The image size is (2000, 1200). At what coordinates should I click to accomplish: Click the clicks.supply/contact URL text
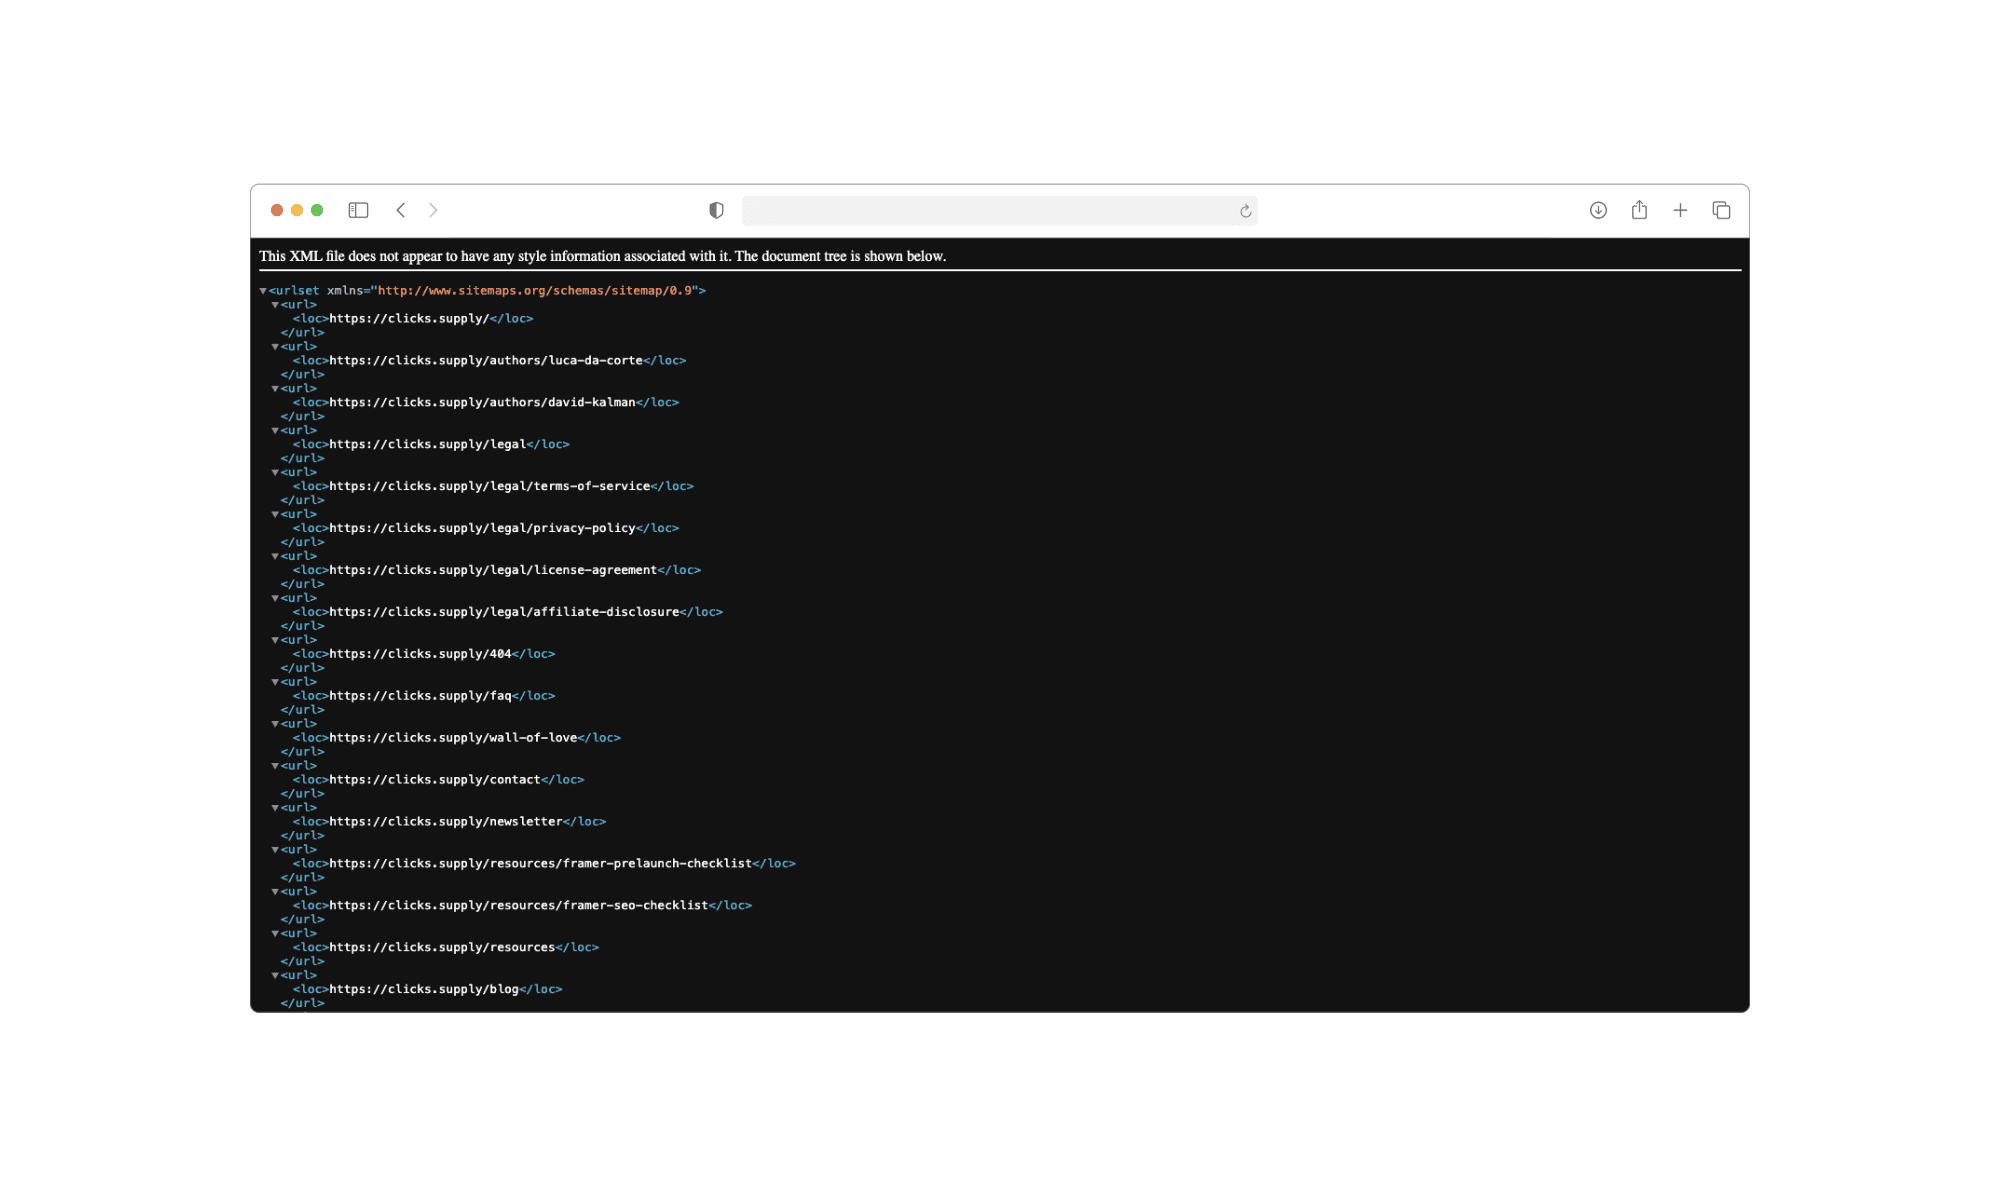coord(435,781)
